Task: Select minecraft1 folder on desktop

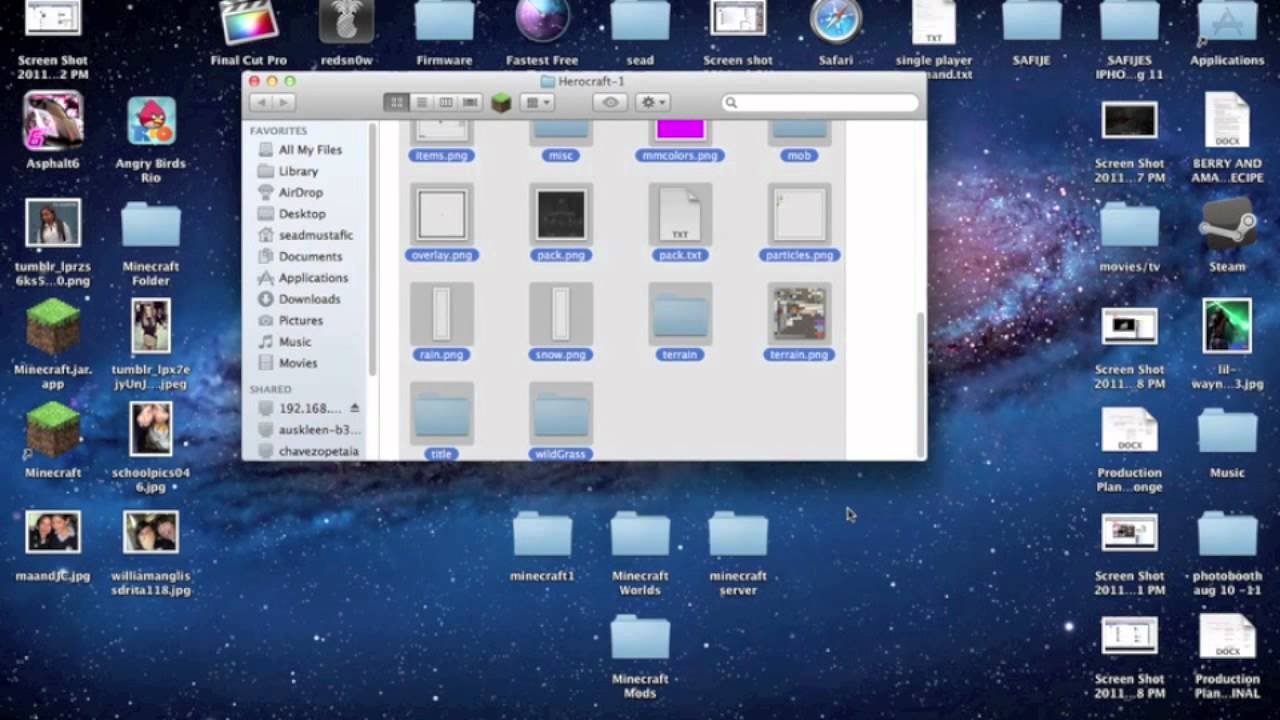Action: [x=542, y=535]
